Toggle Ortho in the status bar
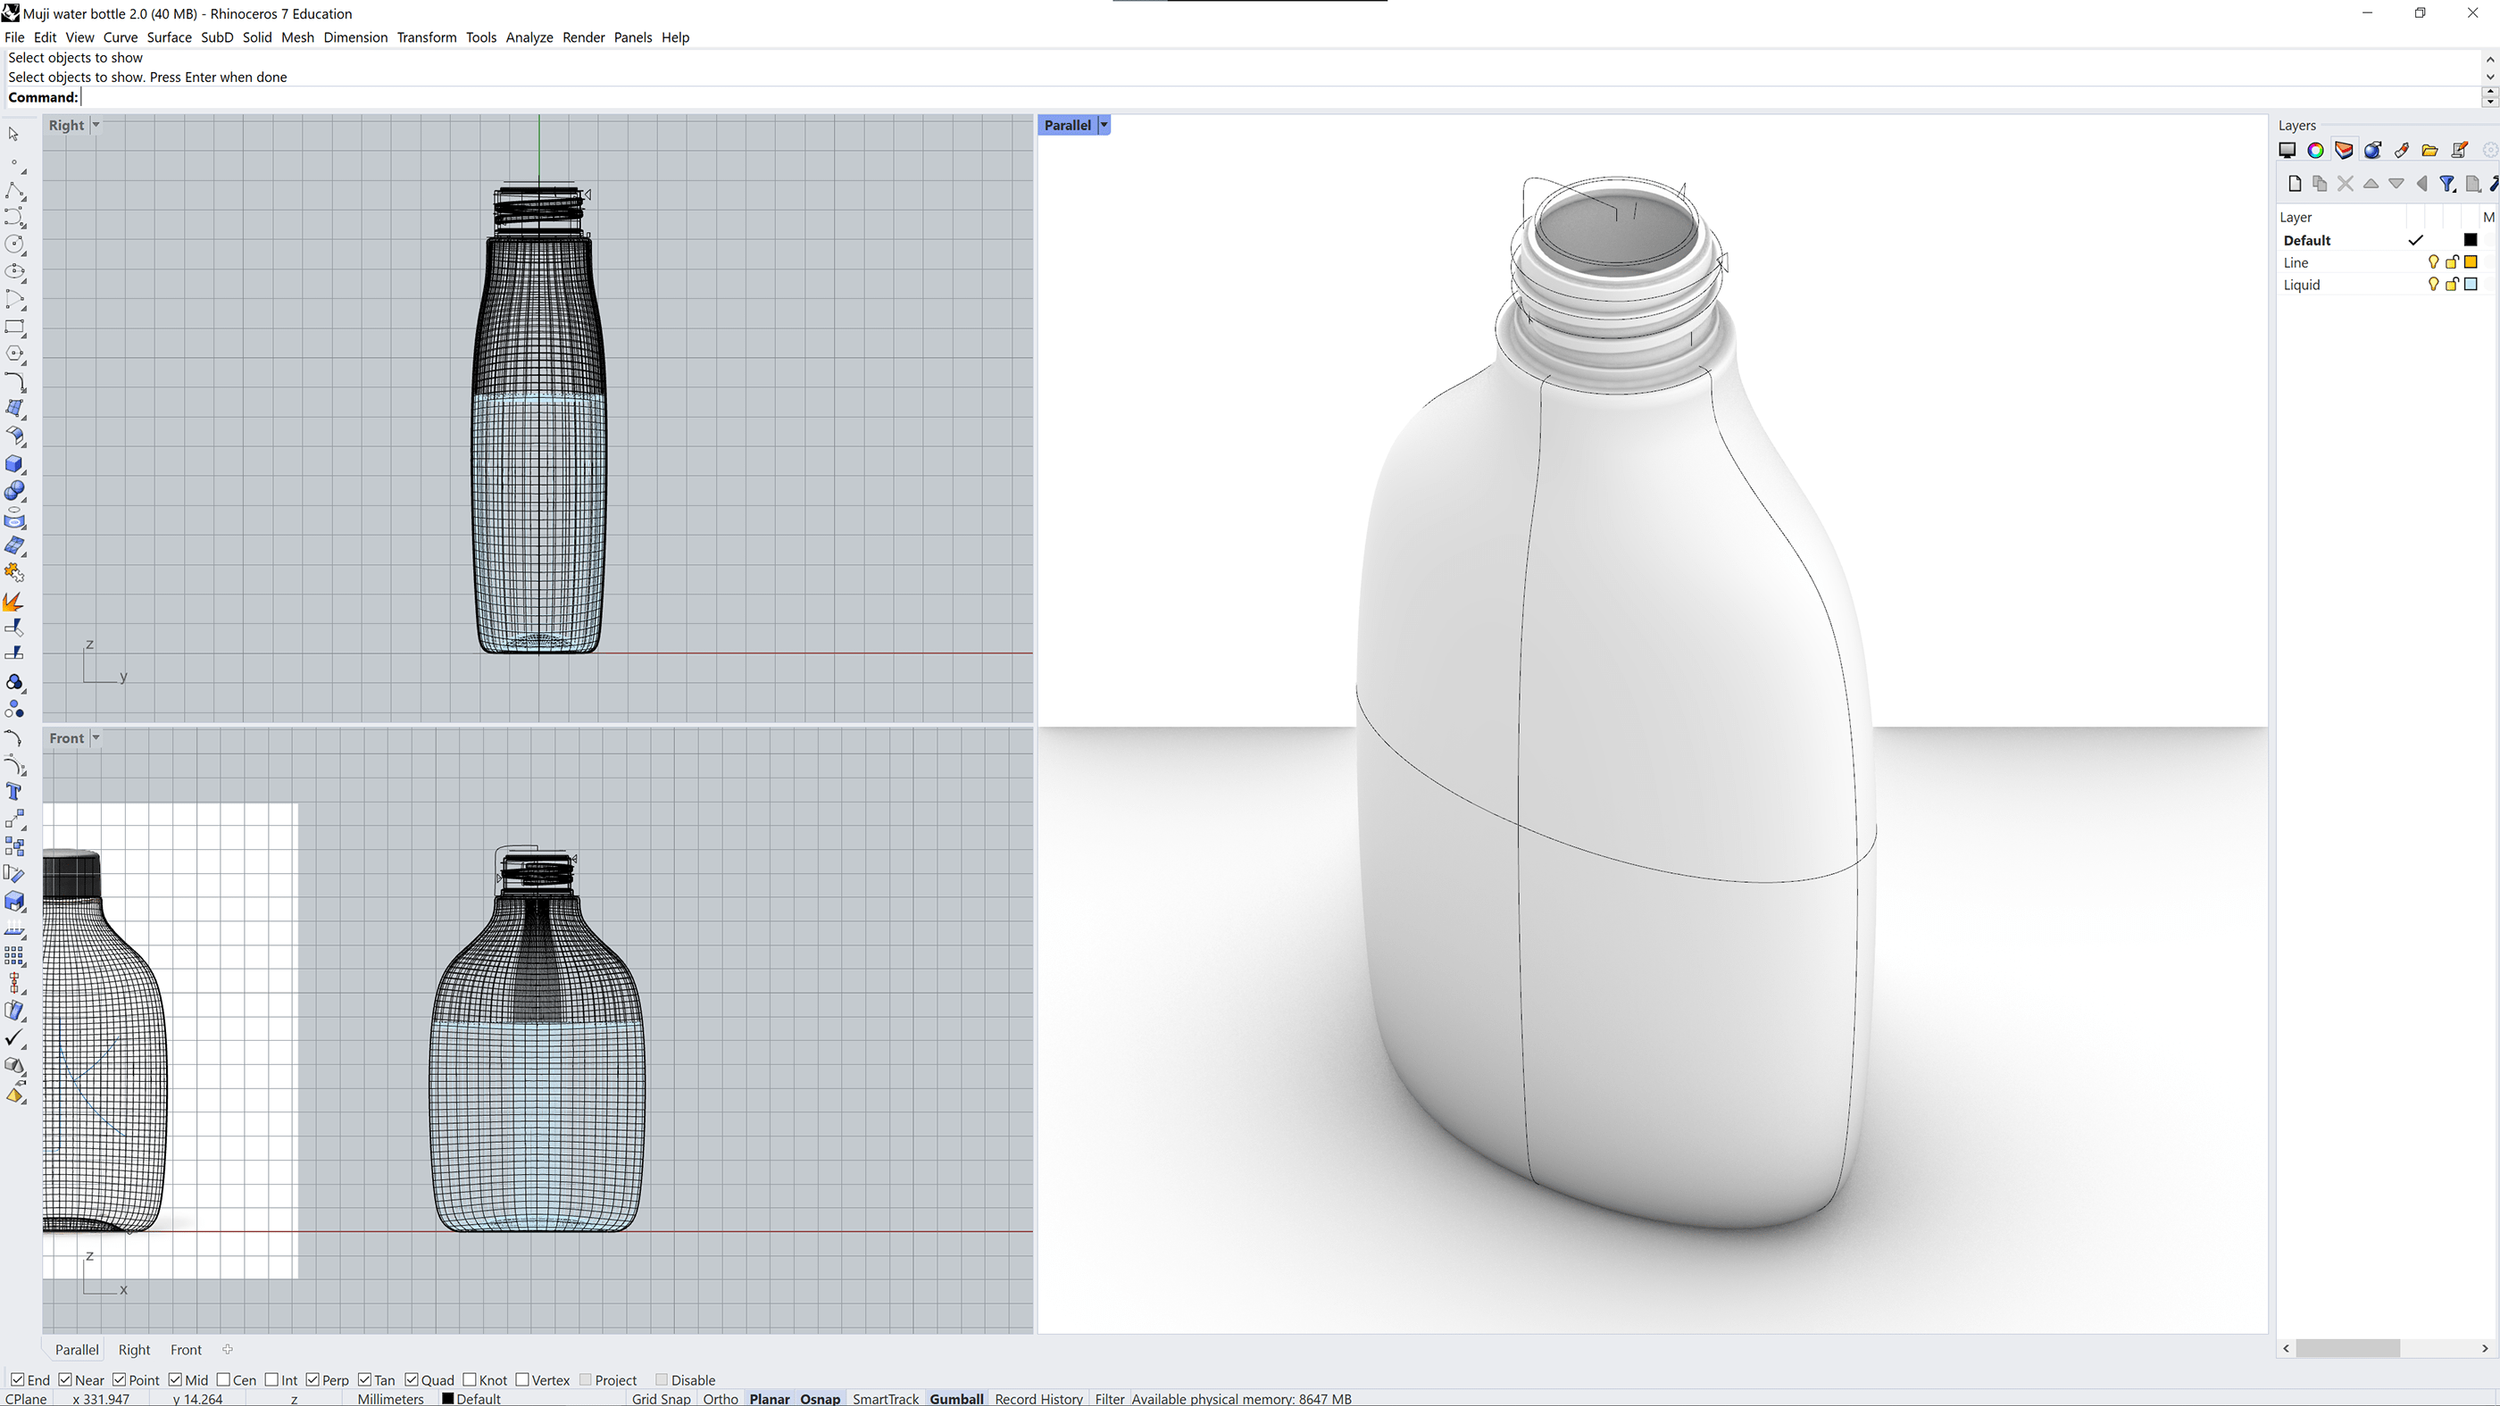 (x=720, y=1398)
